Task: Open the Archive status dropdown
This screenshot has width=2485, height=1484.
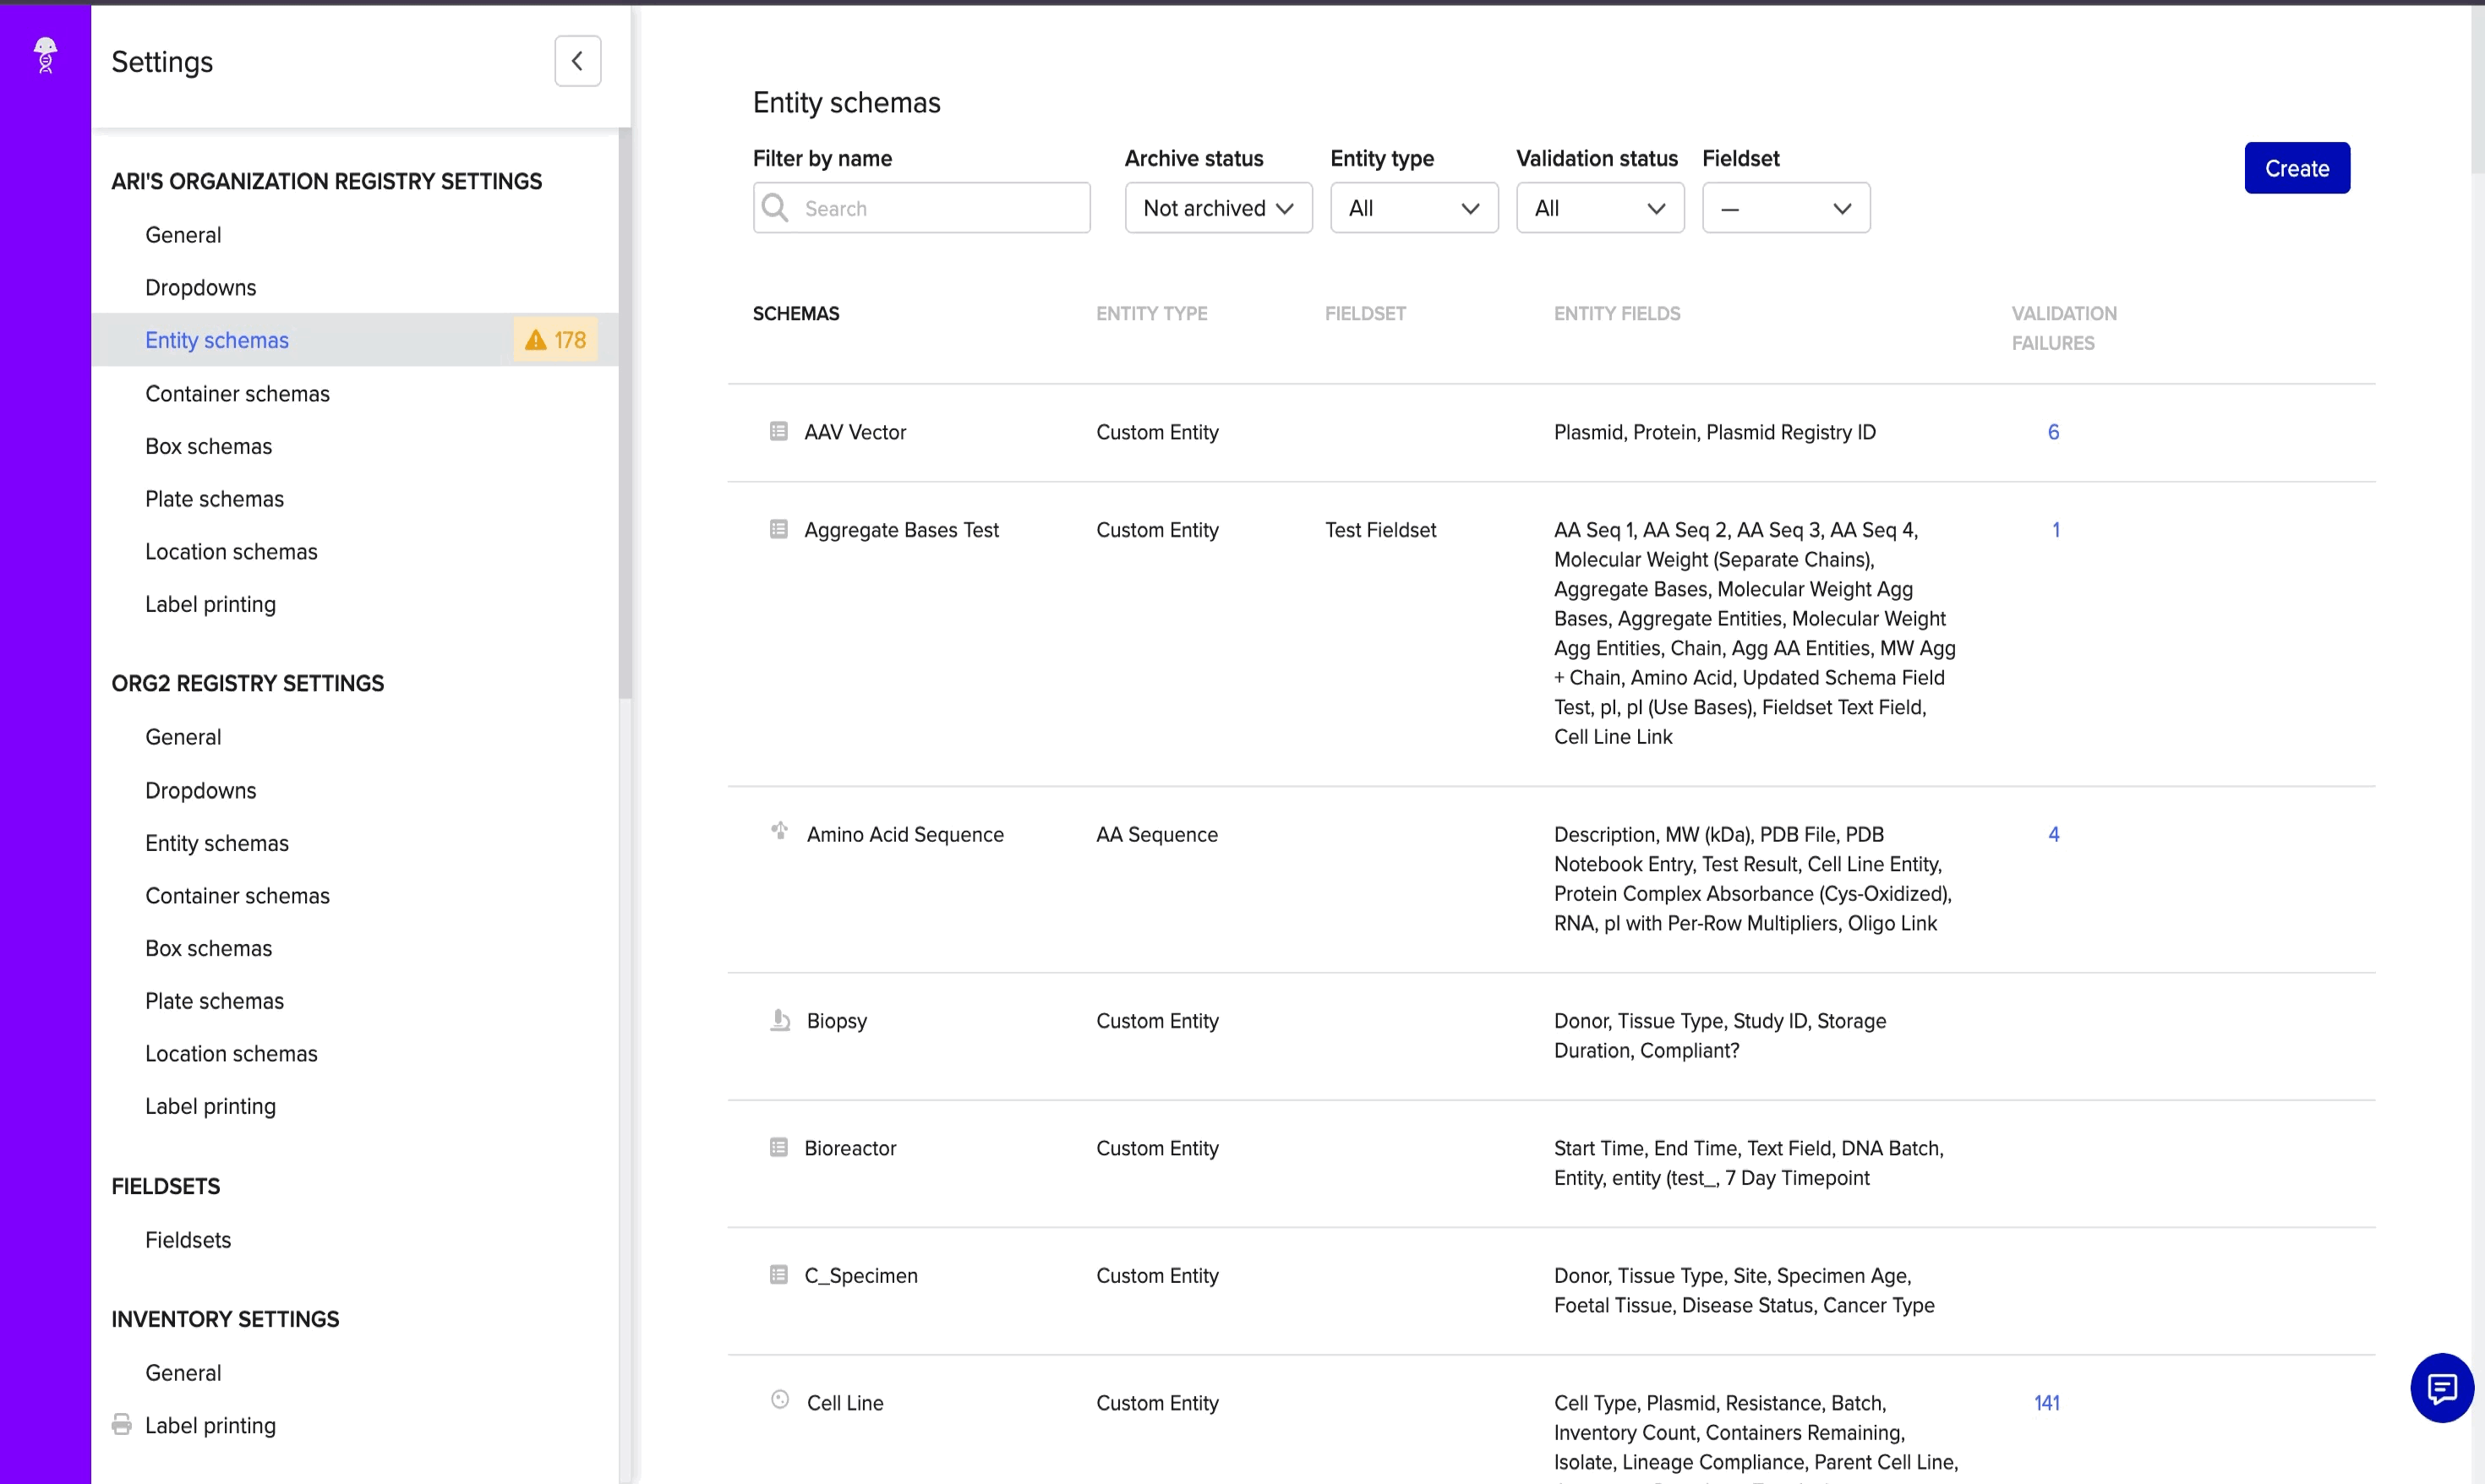Action: (x=1217, y=208)
